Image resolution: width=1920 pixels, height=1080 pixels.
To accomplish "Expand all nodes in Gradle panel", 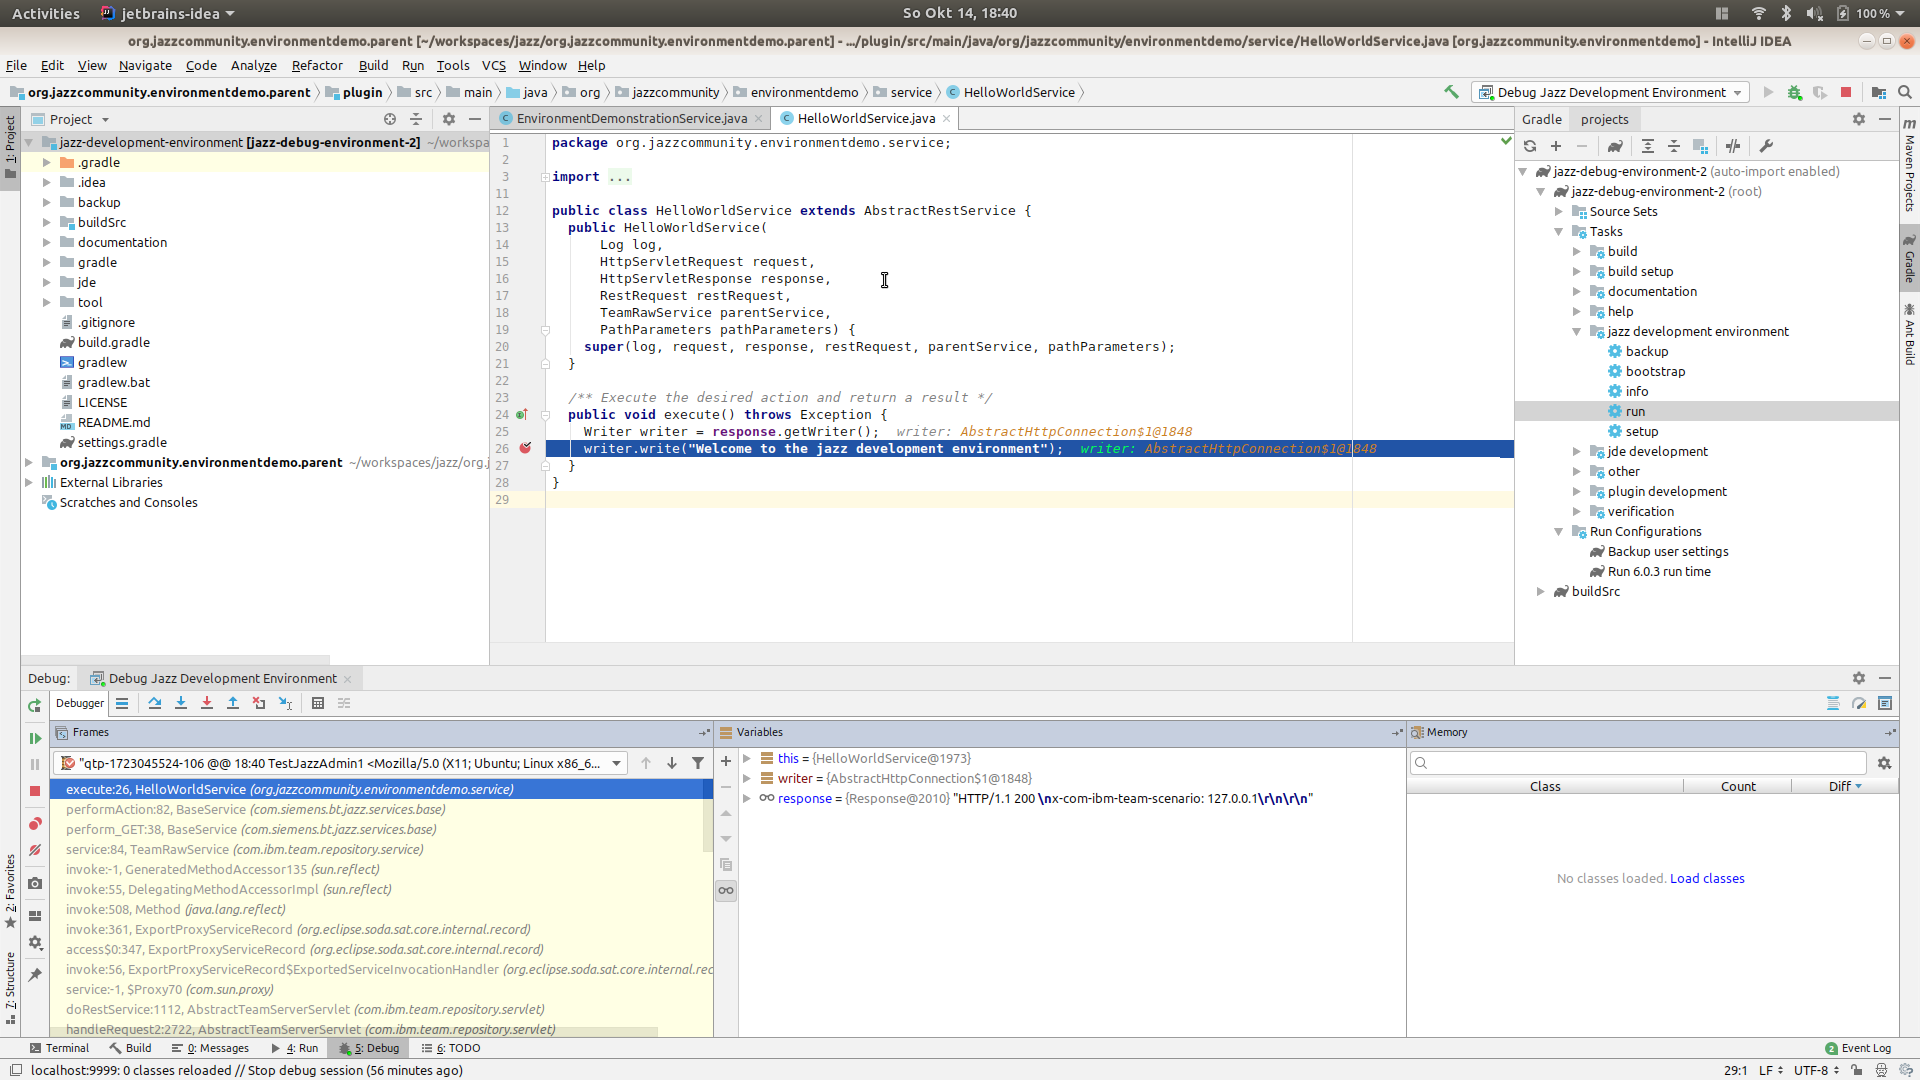I will pyautogui.click(x=1648, y=146).
